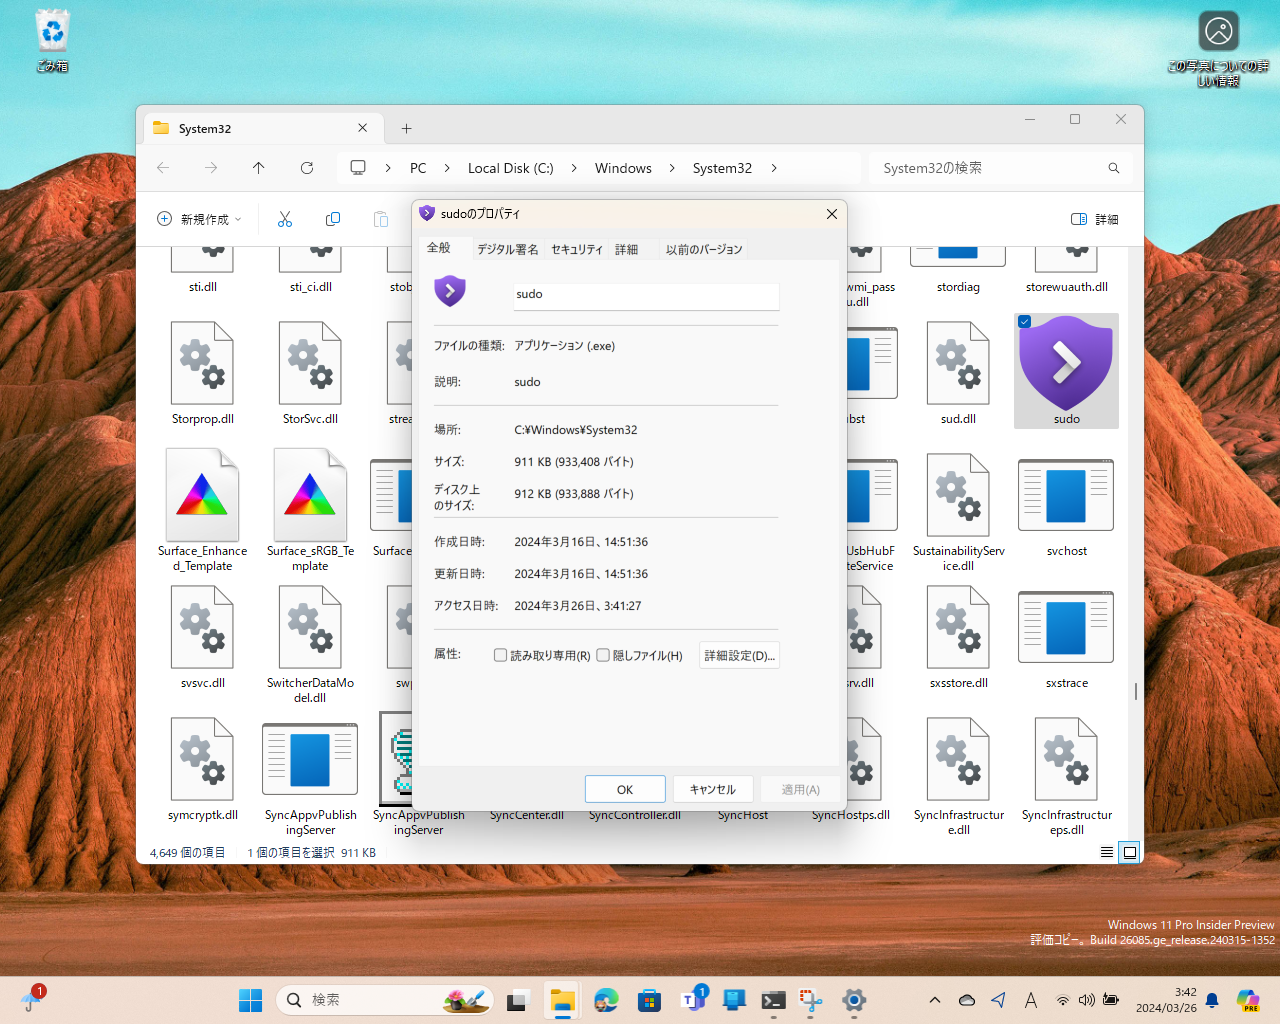
Task: Open the 詳細 tab in the properties dialog
Action: pyautogui.click(x=626, y=249)
